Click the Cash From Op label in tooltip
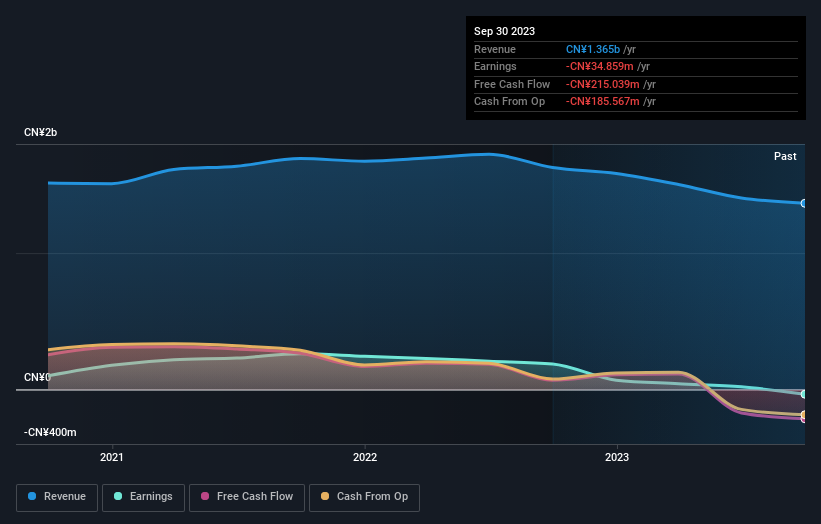 [509, 102]
